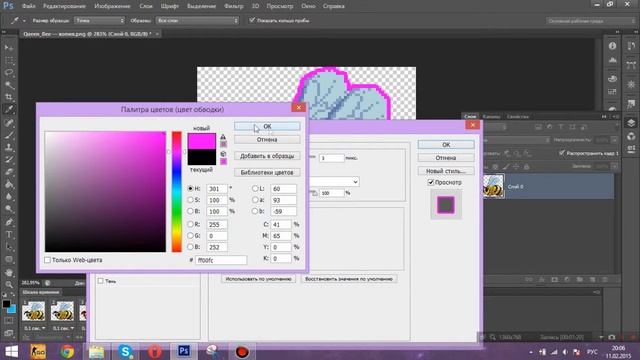This screenshot has width=640, height=360.
Task: Open the Layers panel icon in dock
Action: (631, 122)
